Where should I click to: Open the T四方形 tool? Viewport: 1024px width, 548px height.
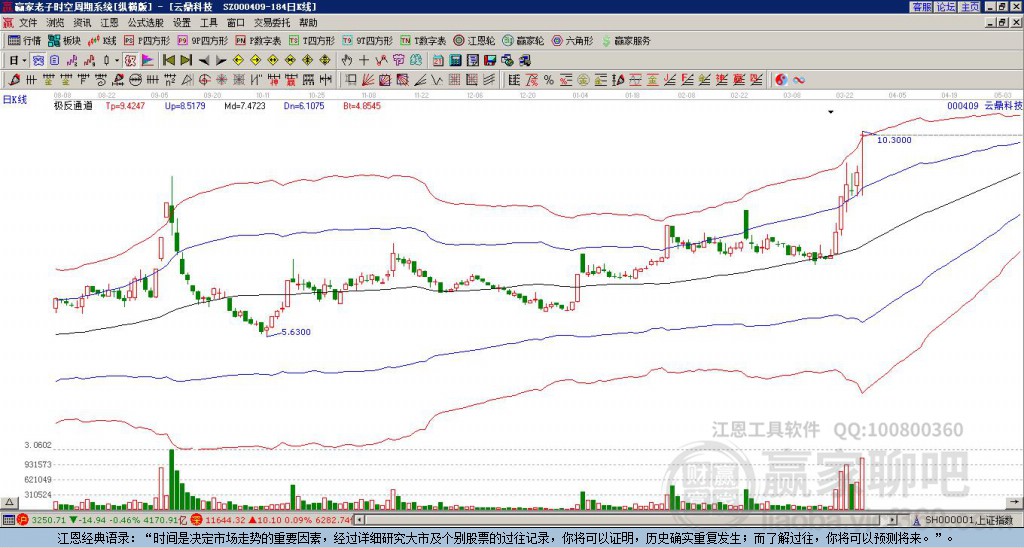(x=312, y=40)
